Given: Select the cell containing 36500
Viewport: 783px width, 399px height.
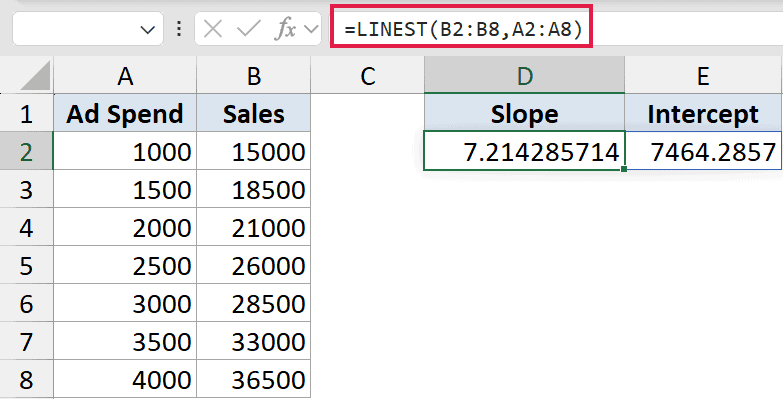Looking at the screenshot, I should 254,379.
